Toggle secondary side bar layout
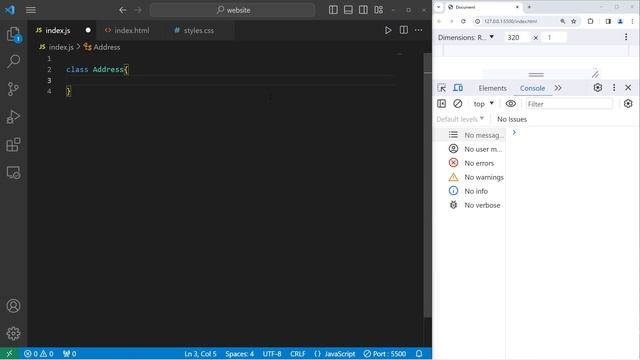The height and width of the screenshot is (360, 640). pyautogui.click(x=363, y=10)
